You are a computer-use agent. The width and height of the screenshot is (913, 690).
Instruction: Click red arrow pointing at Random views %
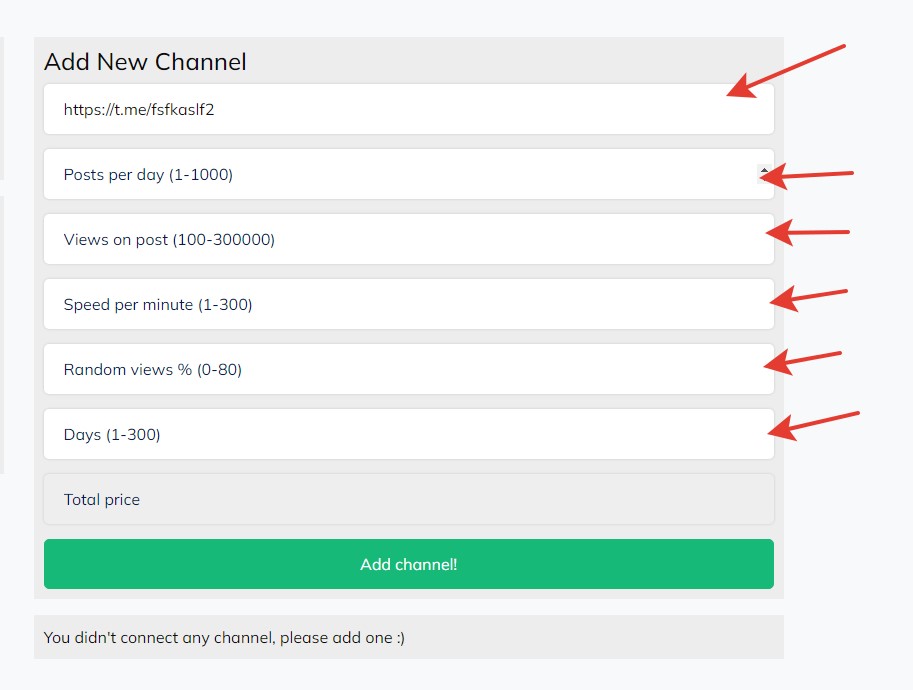pos(810,360)
